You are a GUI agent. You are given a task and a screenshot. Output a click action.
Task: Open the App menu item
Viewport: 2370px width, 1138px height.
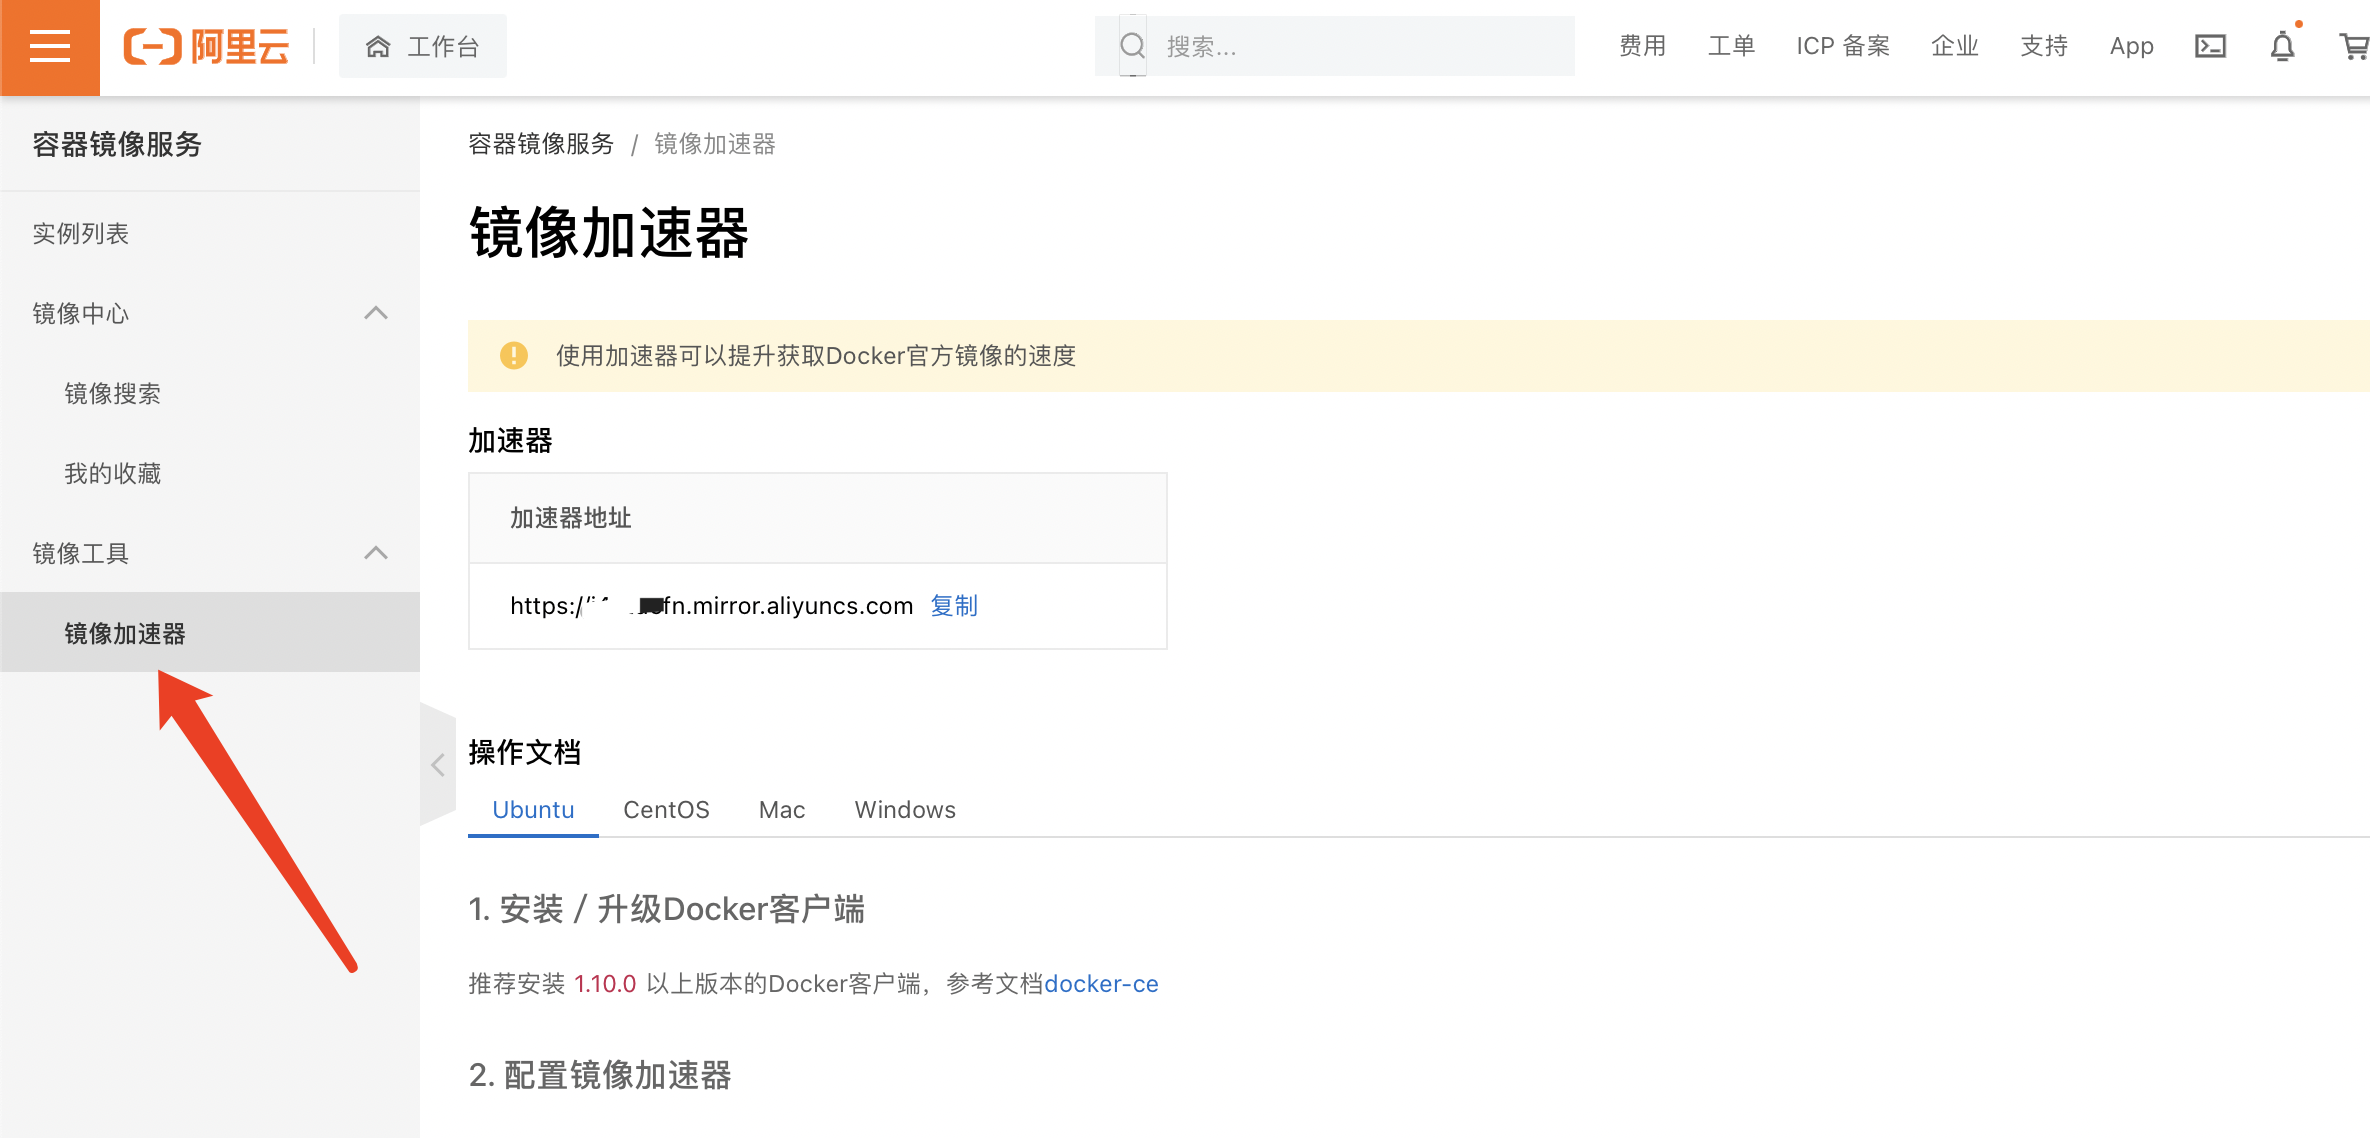[x=2131, y=46]
